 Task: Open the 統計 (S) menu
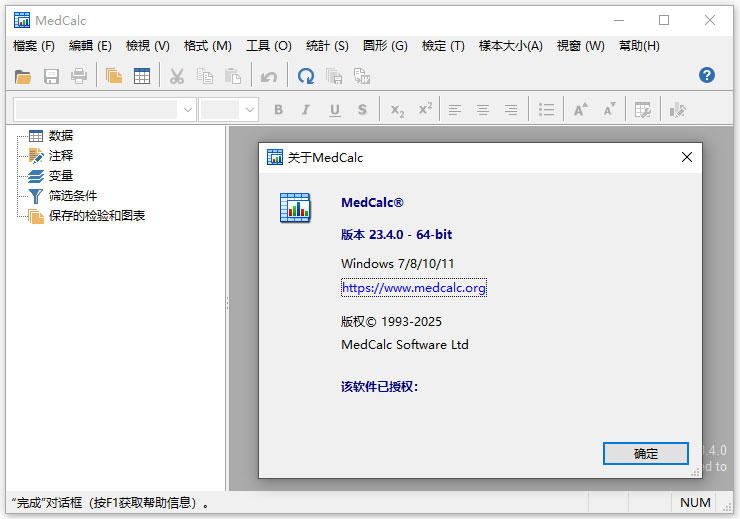[x=327, y=46]
